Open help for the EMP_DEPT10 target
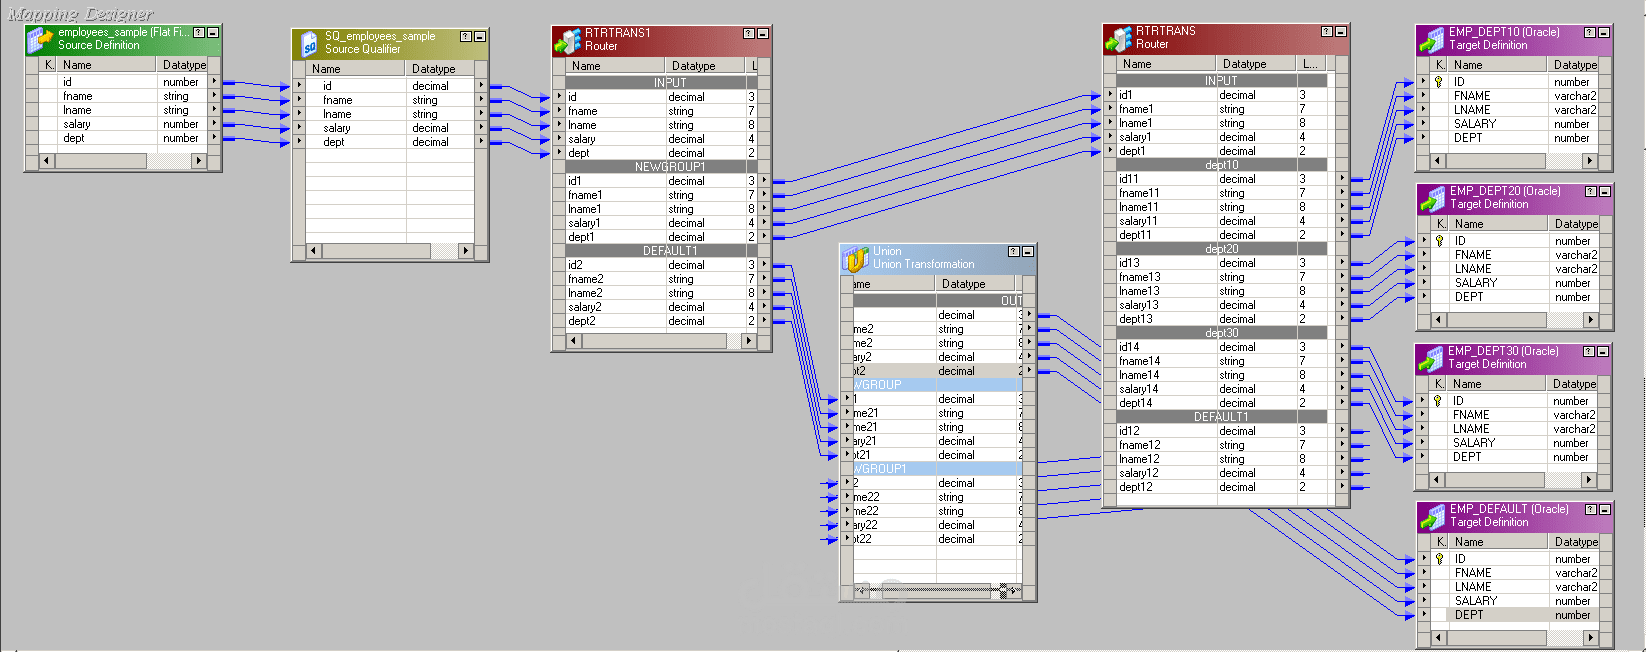The height and width of the screenshot is (652, 1646). tap(1590, 33)
